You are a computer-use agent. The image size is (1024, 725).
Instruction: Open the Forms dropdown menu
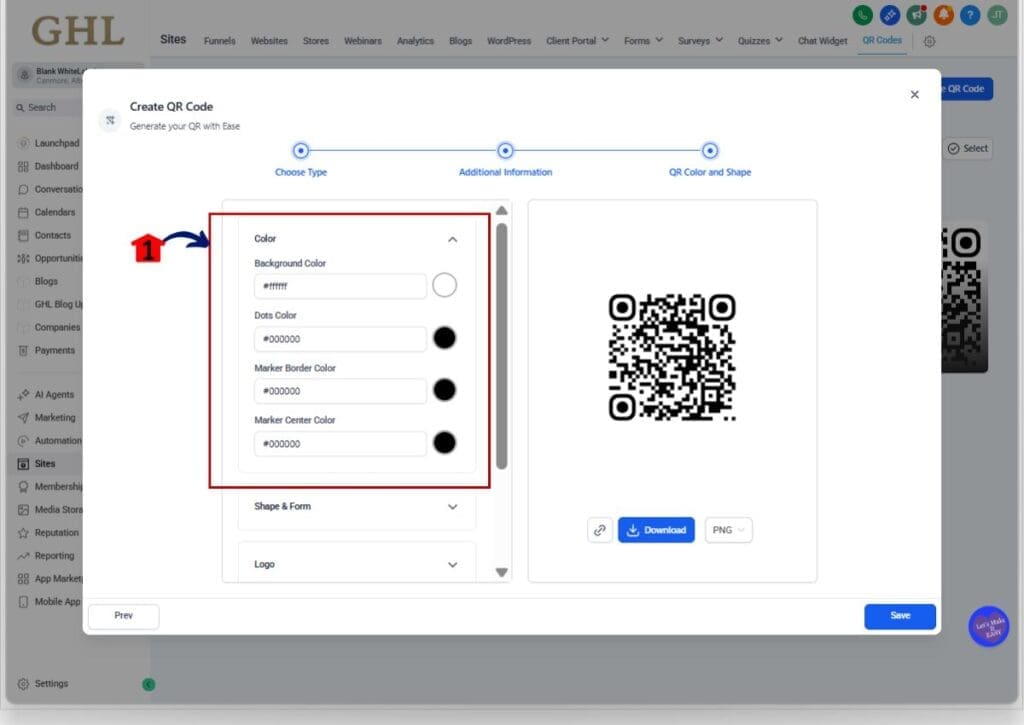point(643,40)
